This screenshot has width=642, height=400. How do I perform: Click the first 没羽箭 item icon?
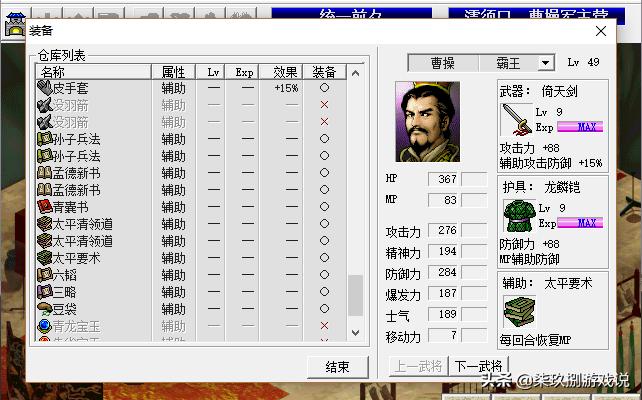tap(44, 105)
